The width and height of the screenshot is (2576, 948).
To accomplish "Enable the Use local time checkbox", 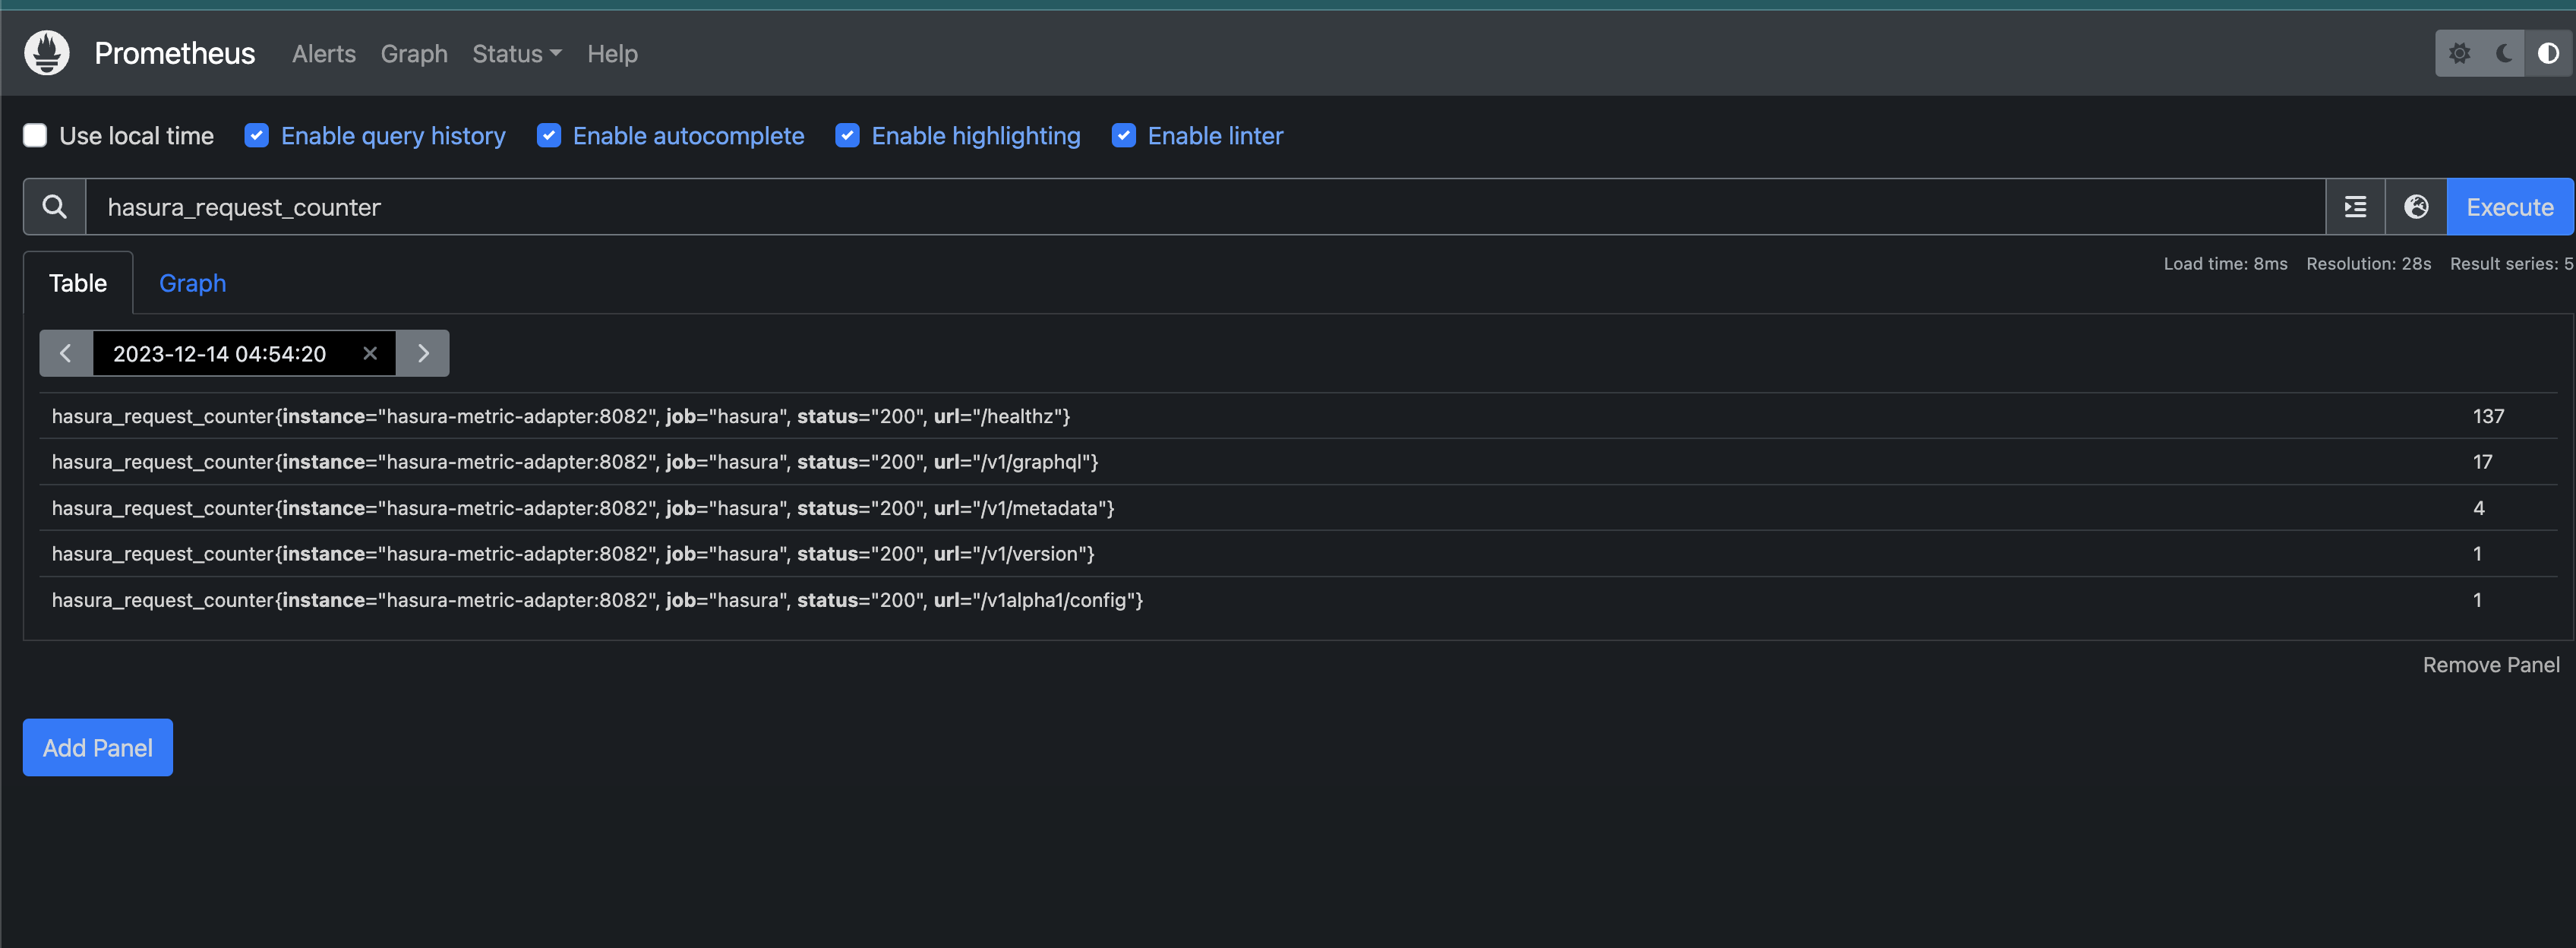I will click(35, 136).
